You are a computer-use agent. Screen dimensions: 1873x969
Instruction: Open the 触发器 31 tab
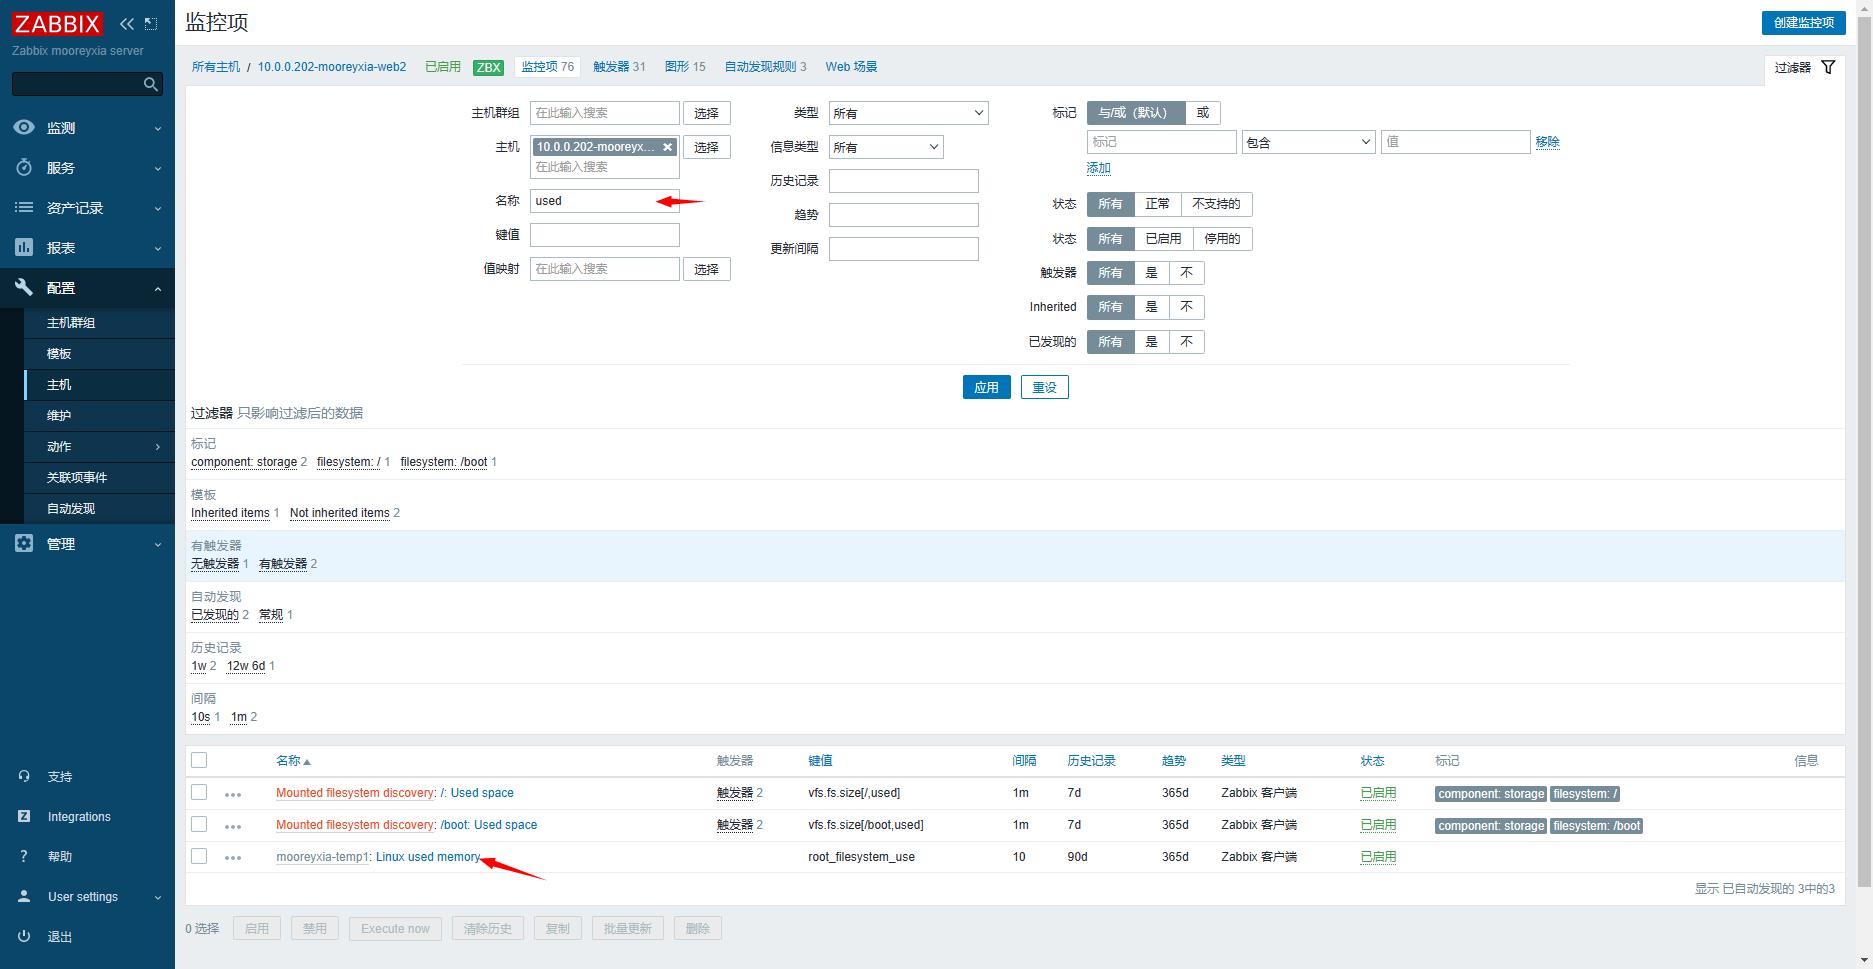point(619,67)
